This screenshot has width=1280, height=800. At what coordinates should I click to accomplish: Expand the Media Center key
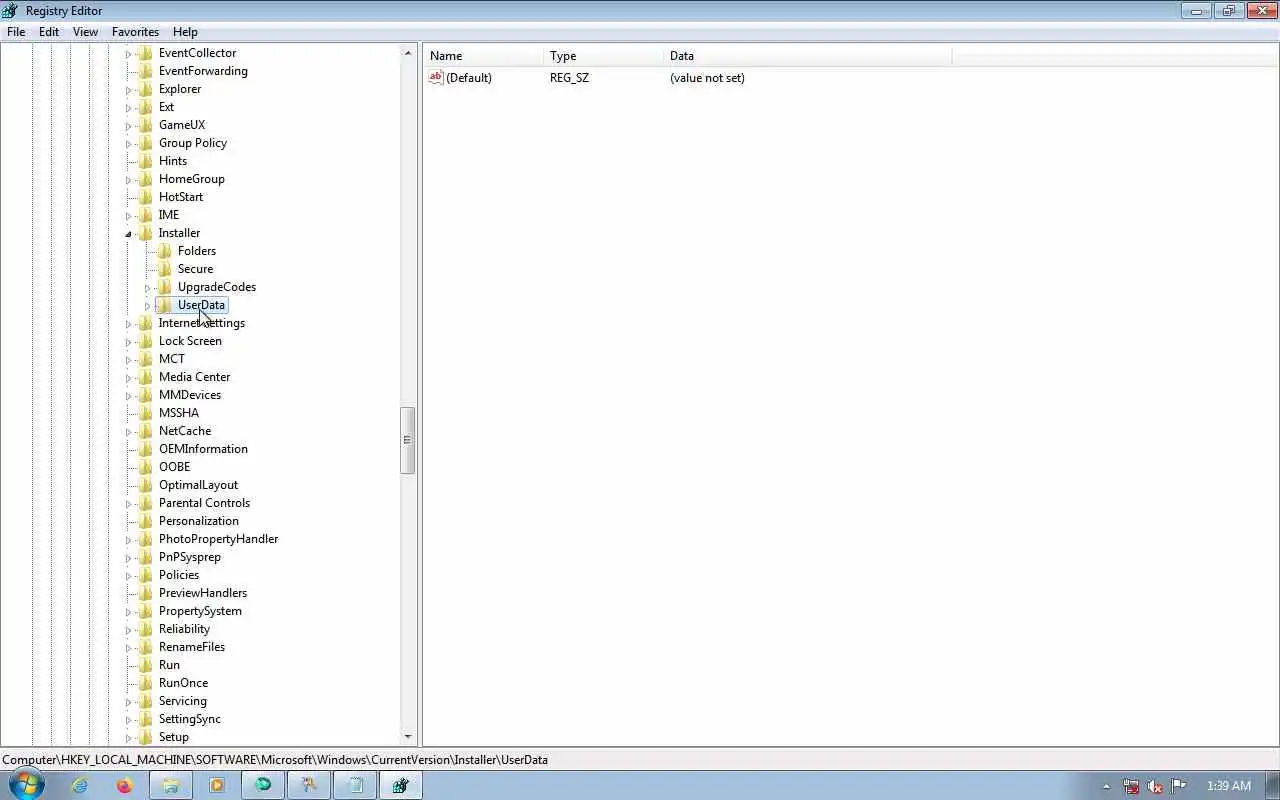pos(128,378)
